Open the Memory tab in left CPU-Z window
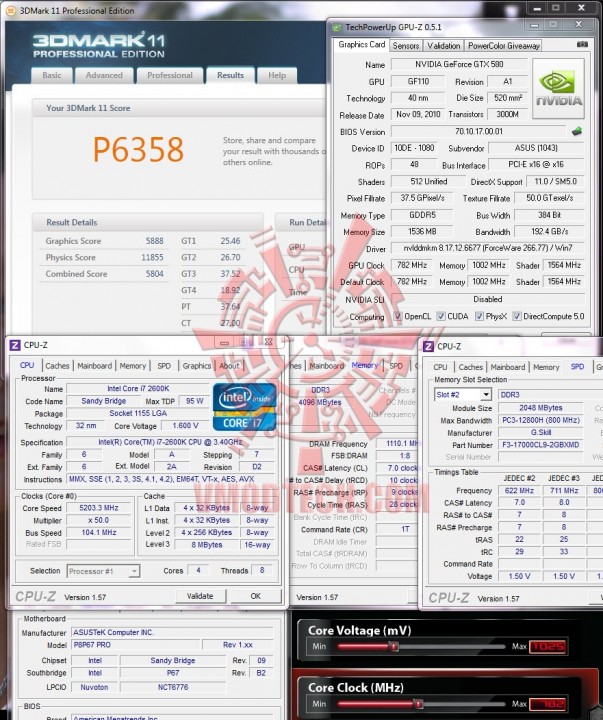The width and height of the screenshot is (603, 720). click(133, 366)
